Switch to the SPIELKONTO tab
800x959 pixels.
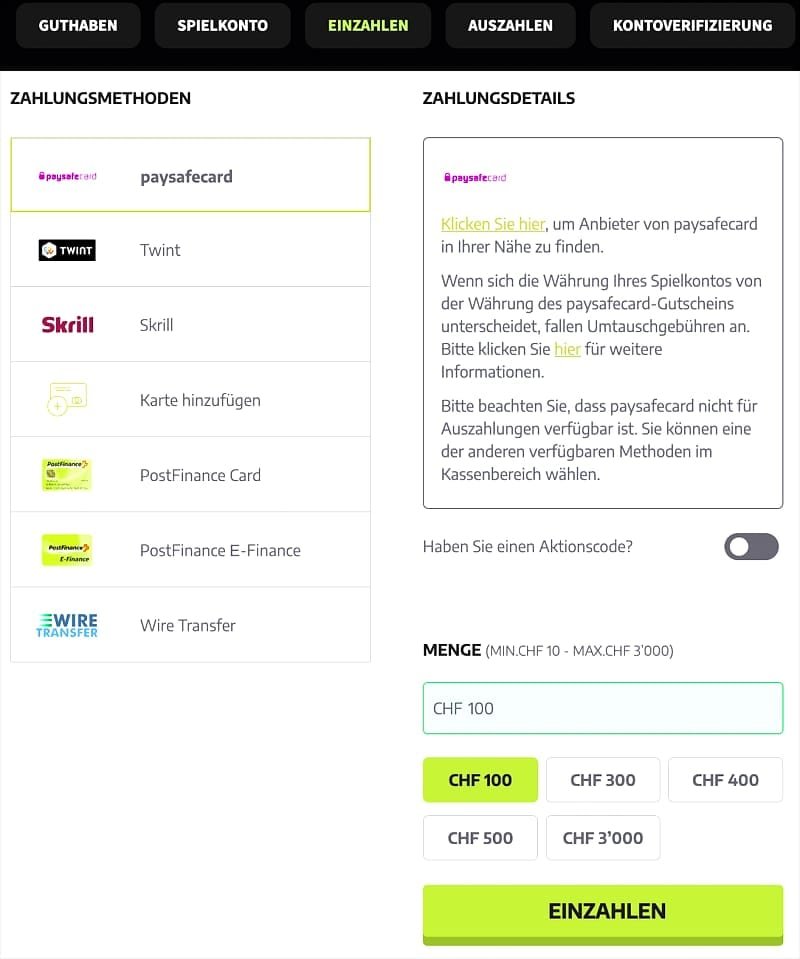click(x=222, y=25)
